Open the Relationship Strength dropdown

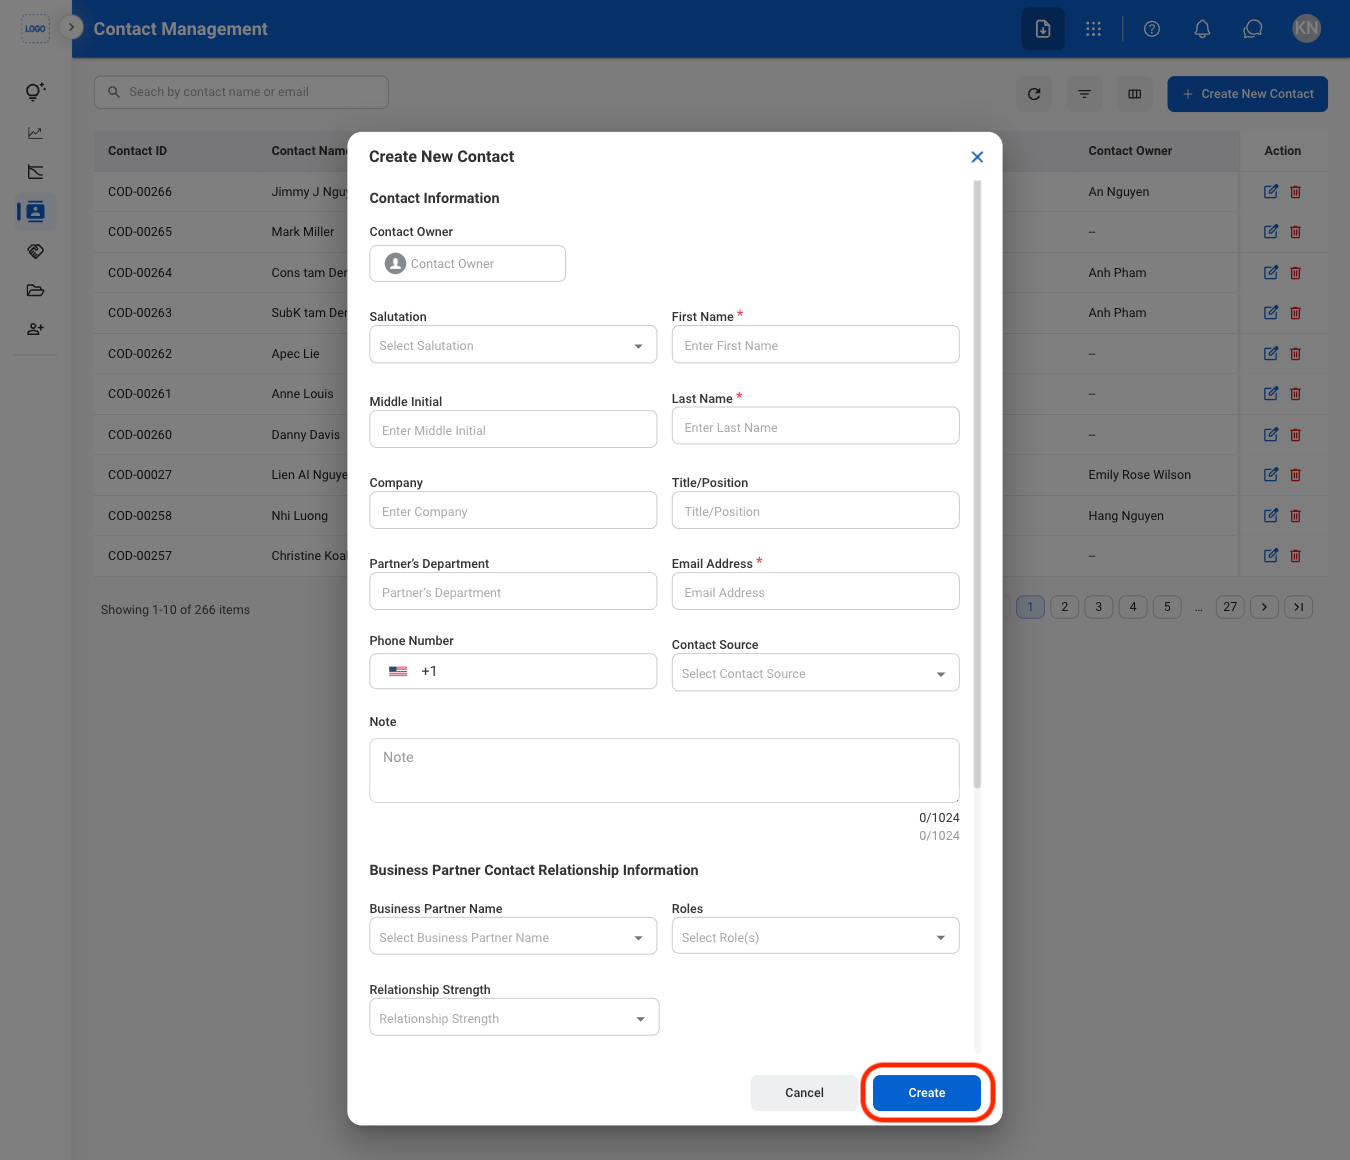click(514, 1018)
